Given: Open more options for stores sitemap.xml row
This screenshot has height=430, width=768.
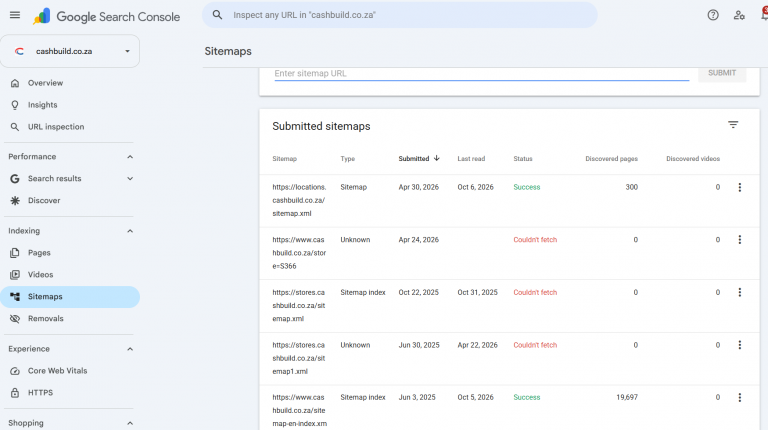Looking at the screenshot, I should point(740,292).
